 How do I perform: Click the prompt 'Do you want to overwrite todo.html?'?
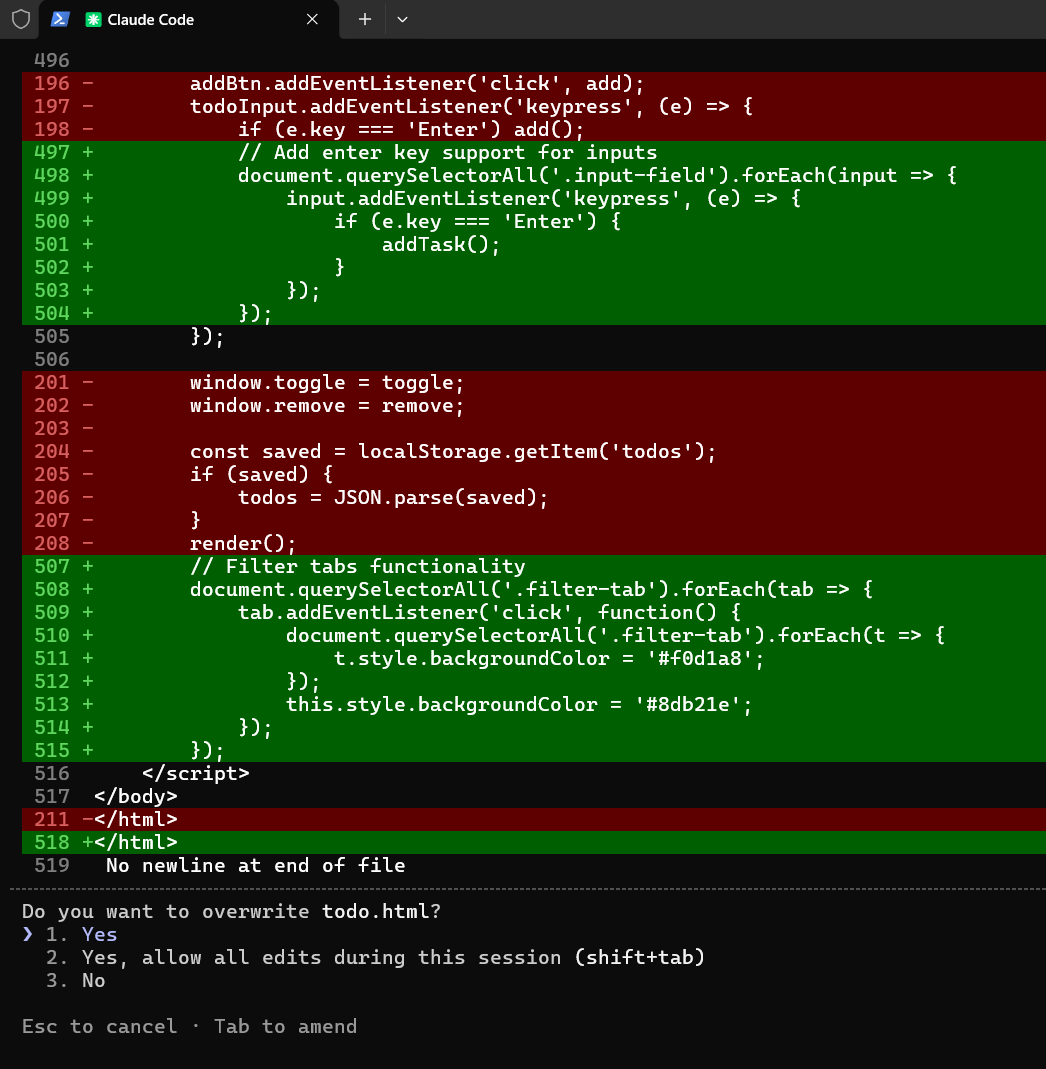(231, 911)
